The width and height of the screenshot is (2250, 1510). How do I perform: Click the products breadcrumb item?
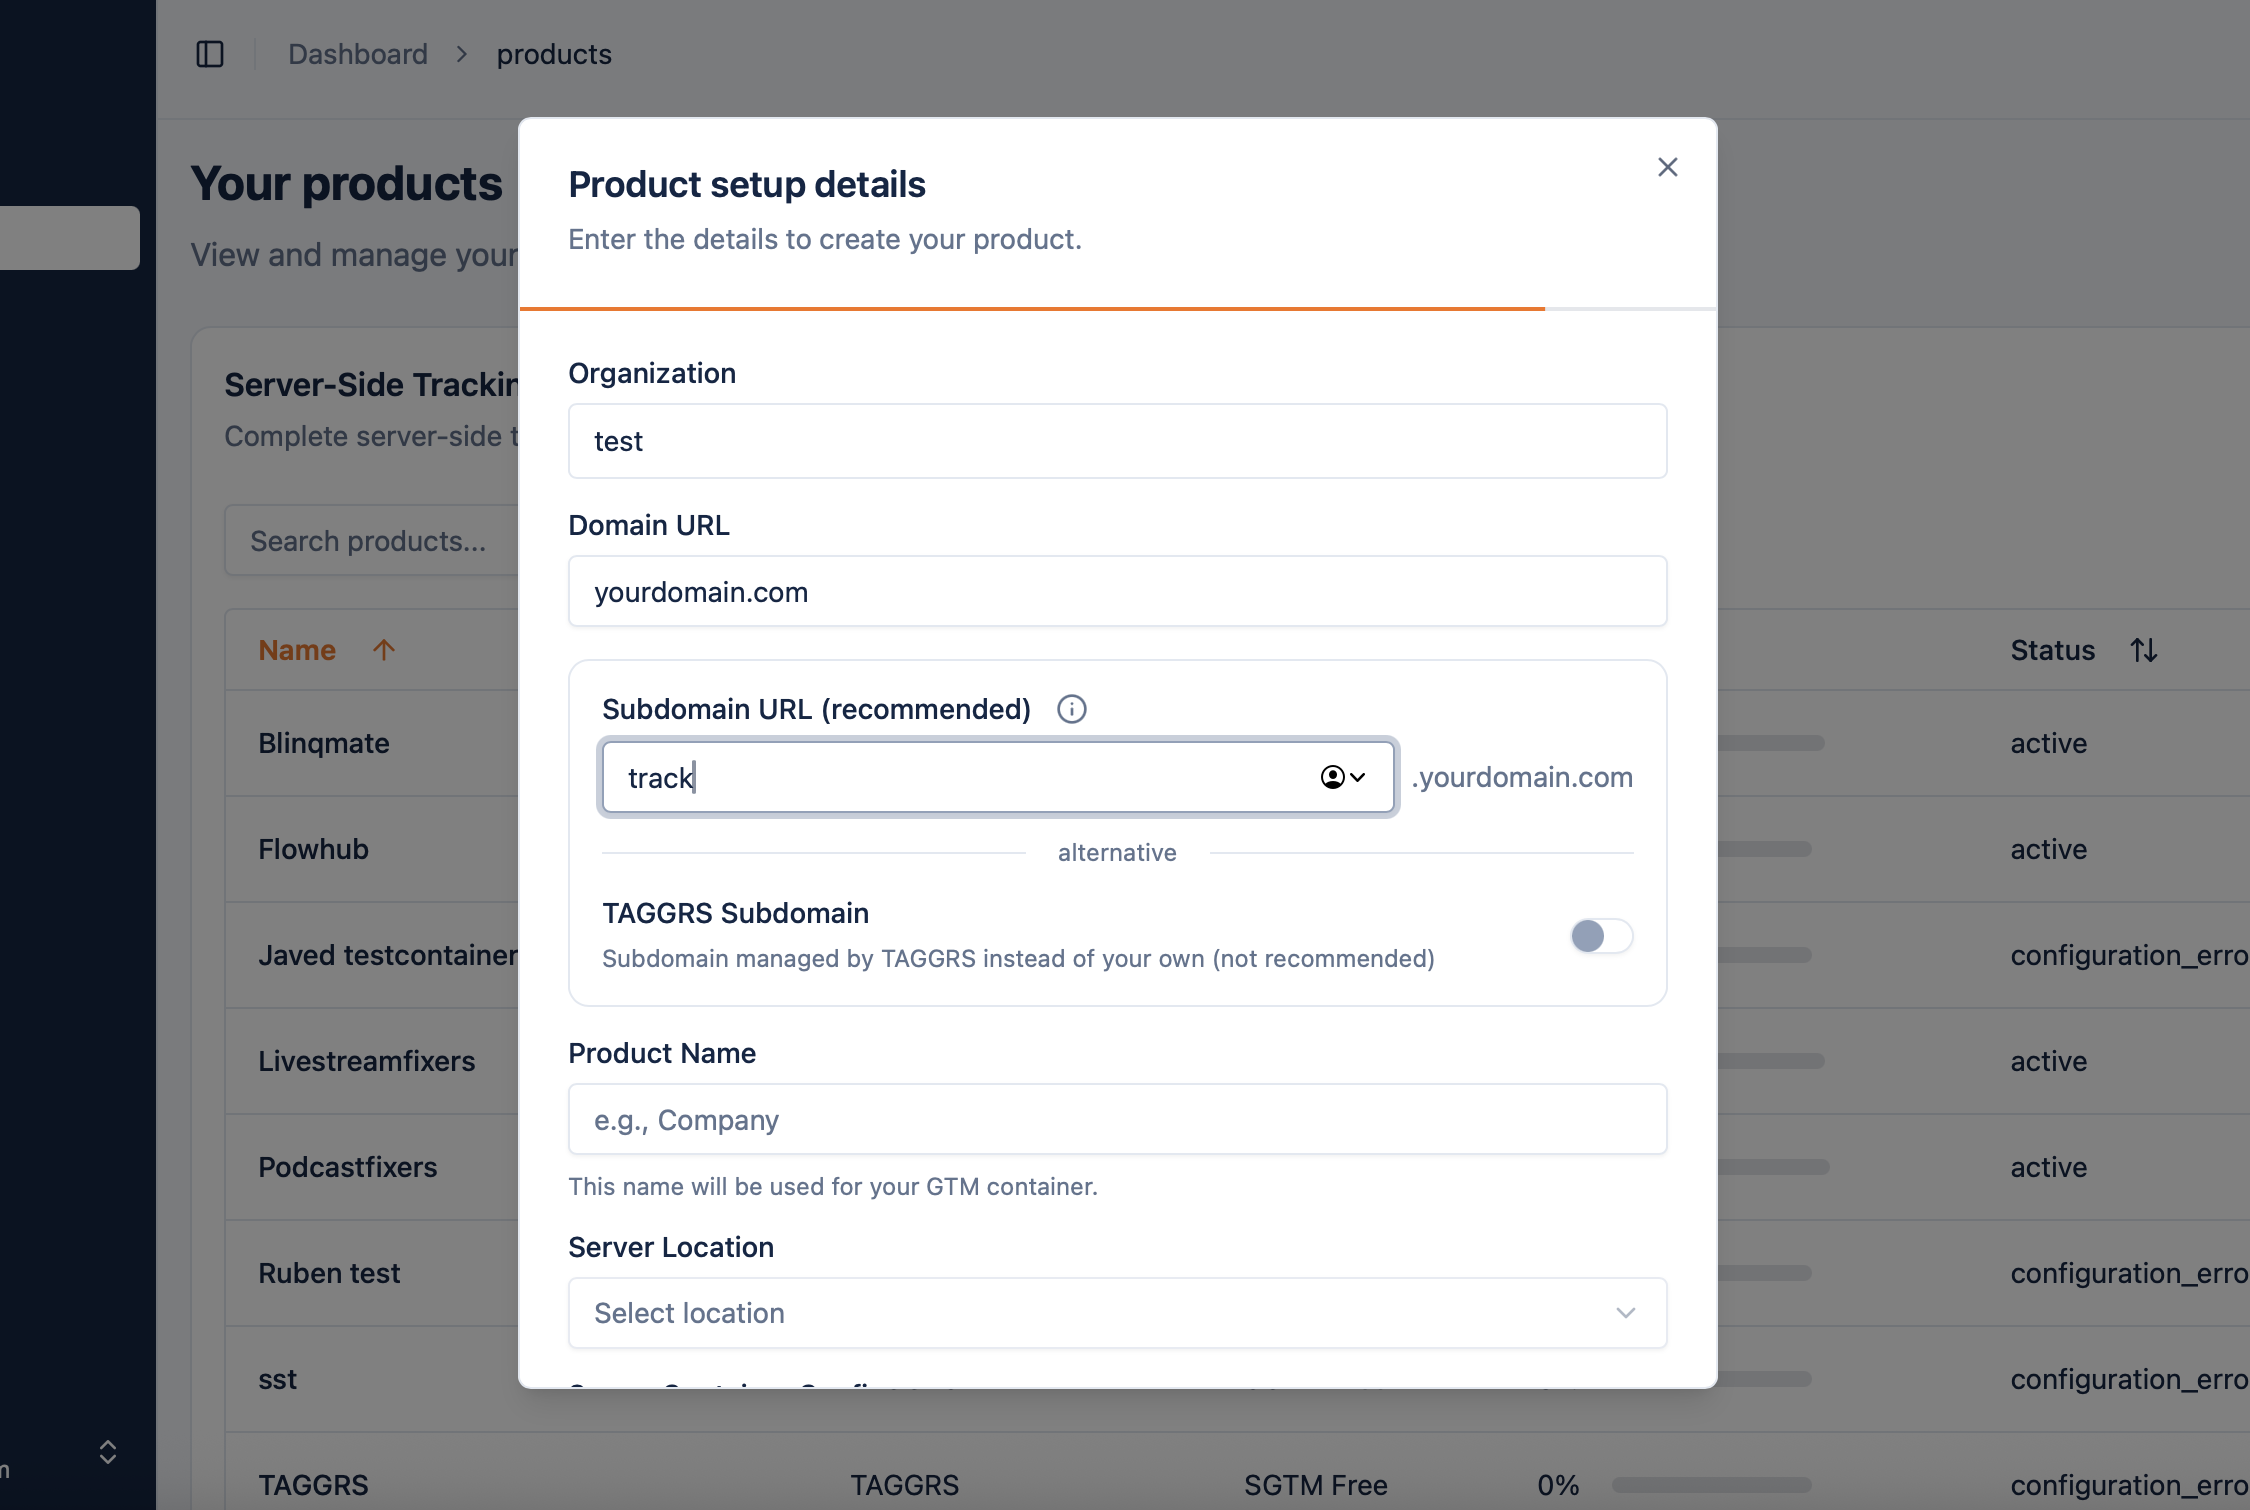click(553, 54)
